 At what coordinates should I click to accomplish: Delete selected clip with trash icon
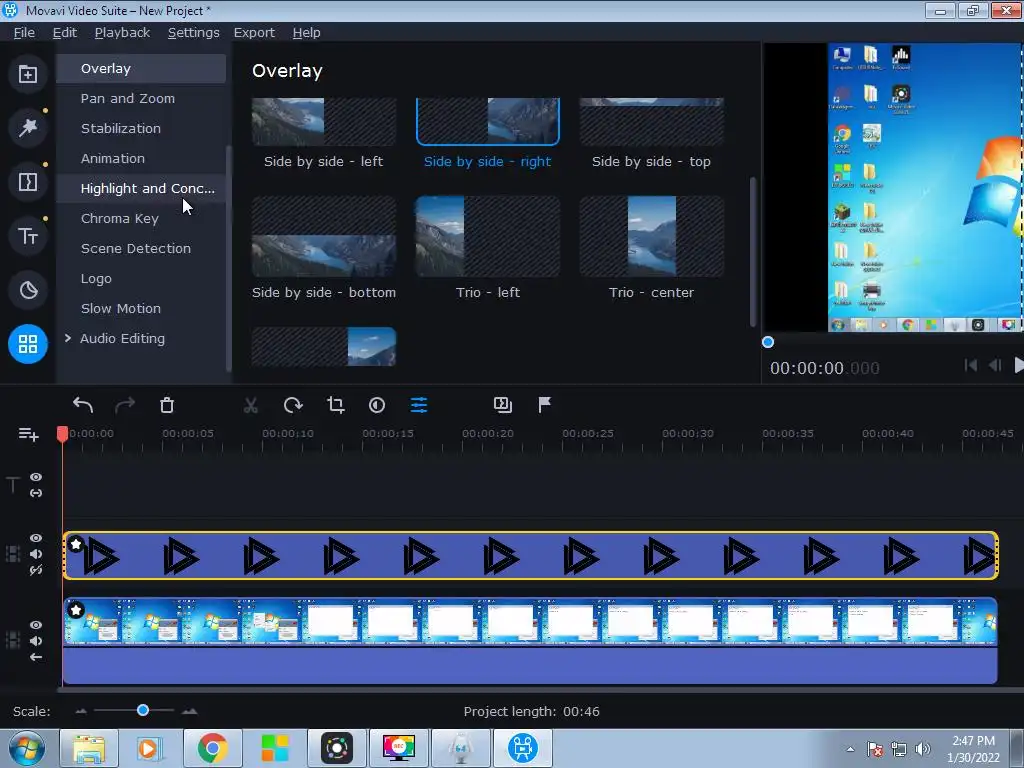click(167, 406)
